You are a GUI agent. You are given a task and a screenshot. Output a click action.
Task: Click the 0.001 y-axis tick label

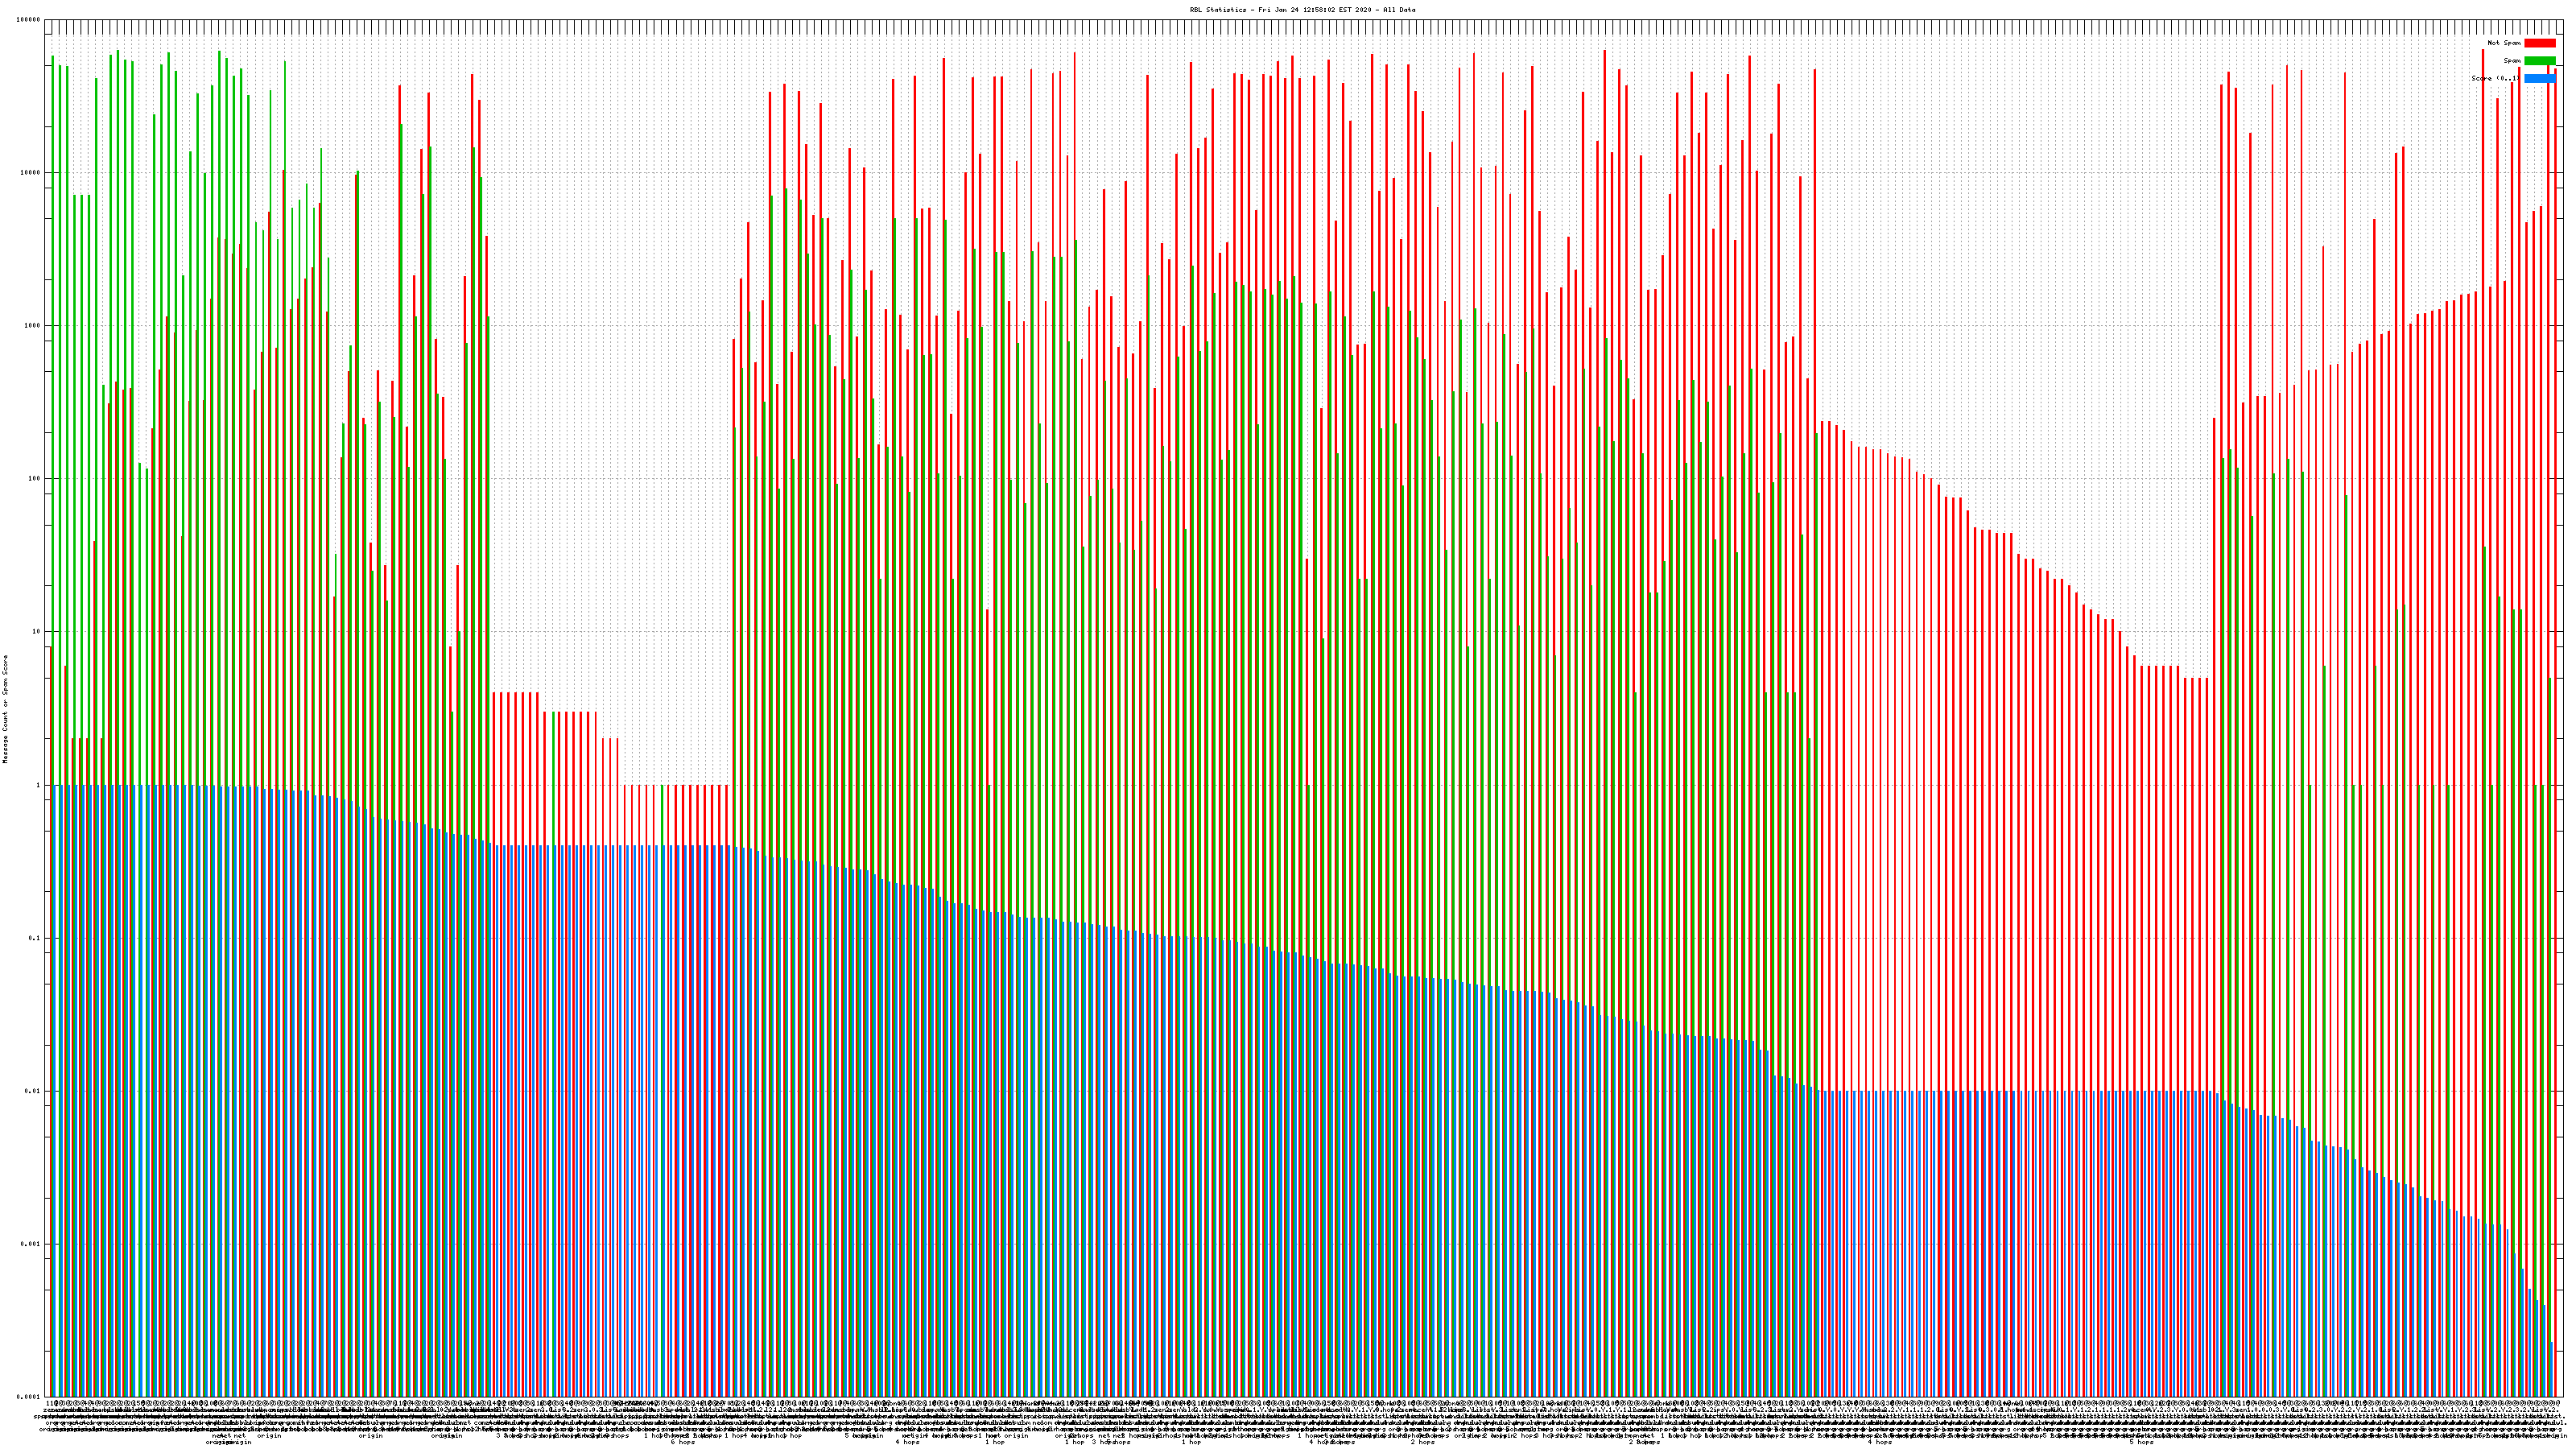point(30,1244)
